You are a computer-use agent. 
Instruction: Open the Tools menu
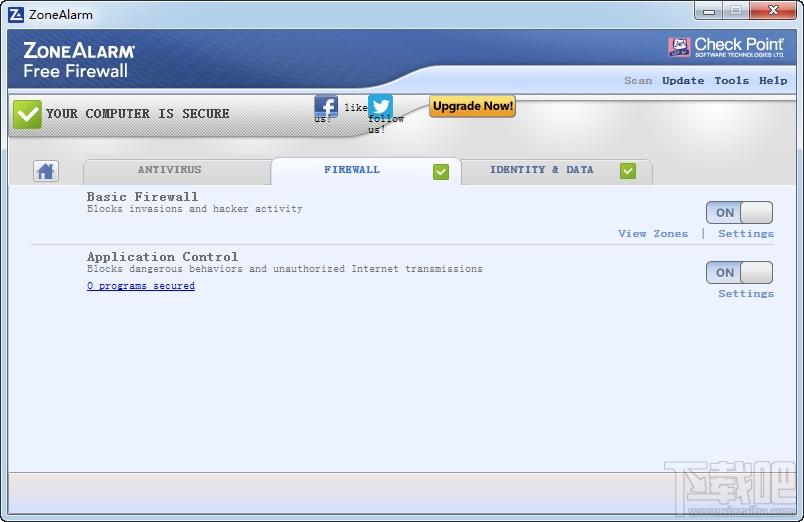[731, 81]
